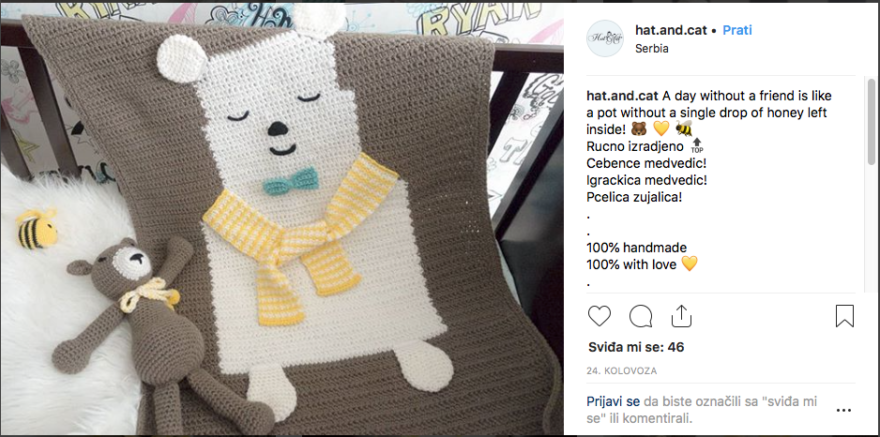
Task: Click the bear emoji in the caption
Action: pyautogui.click(x=639, y=129)
